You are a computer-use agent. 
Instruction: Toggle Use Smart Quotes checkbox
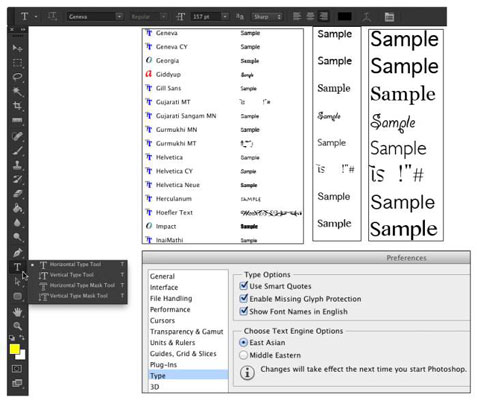pyautogui.click(x=244, y=286)
